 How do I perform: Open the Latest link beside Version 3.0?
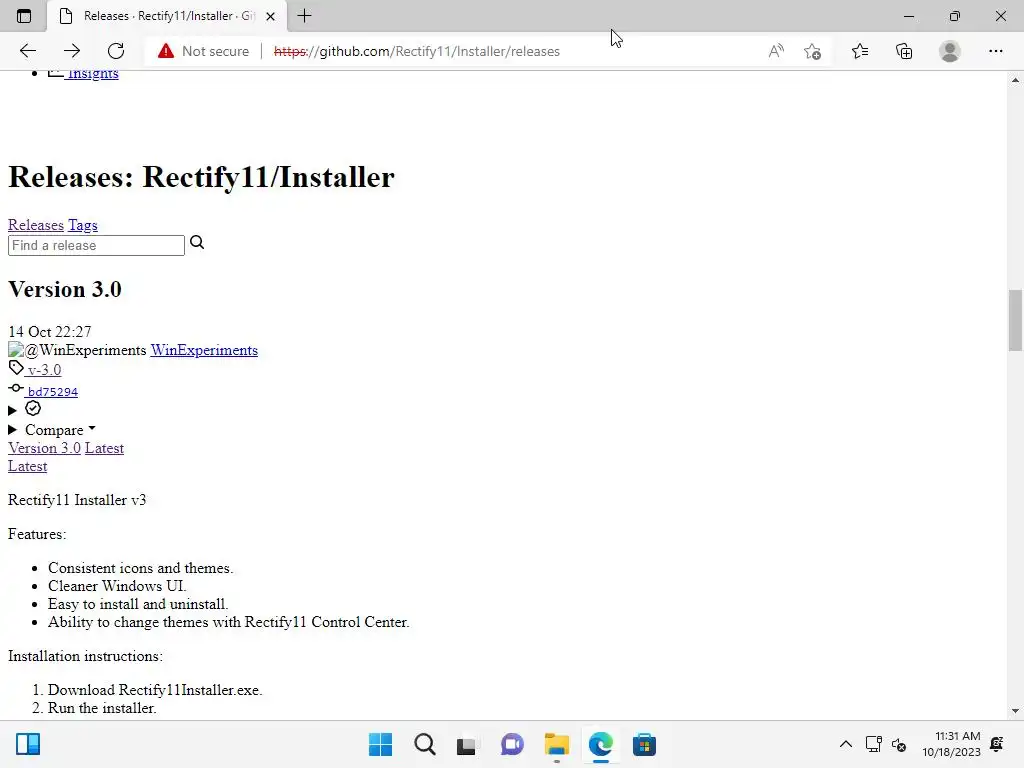point(104,448)
